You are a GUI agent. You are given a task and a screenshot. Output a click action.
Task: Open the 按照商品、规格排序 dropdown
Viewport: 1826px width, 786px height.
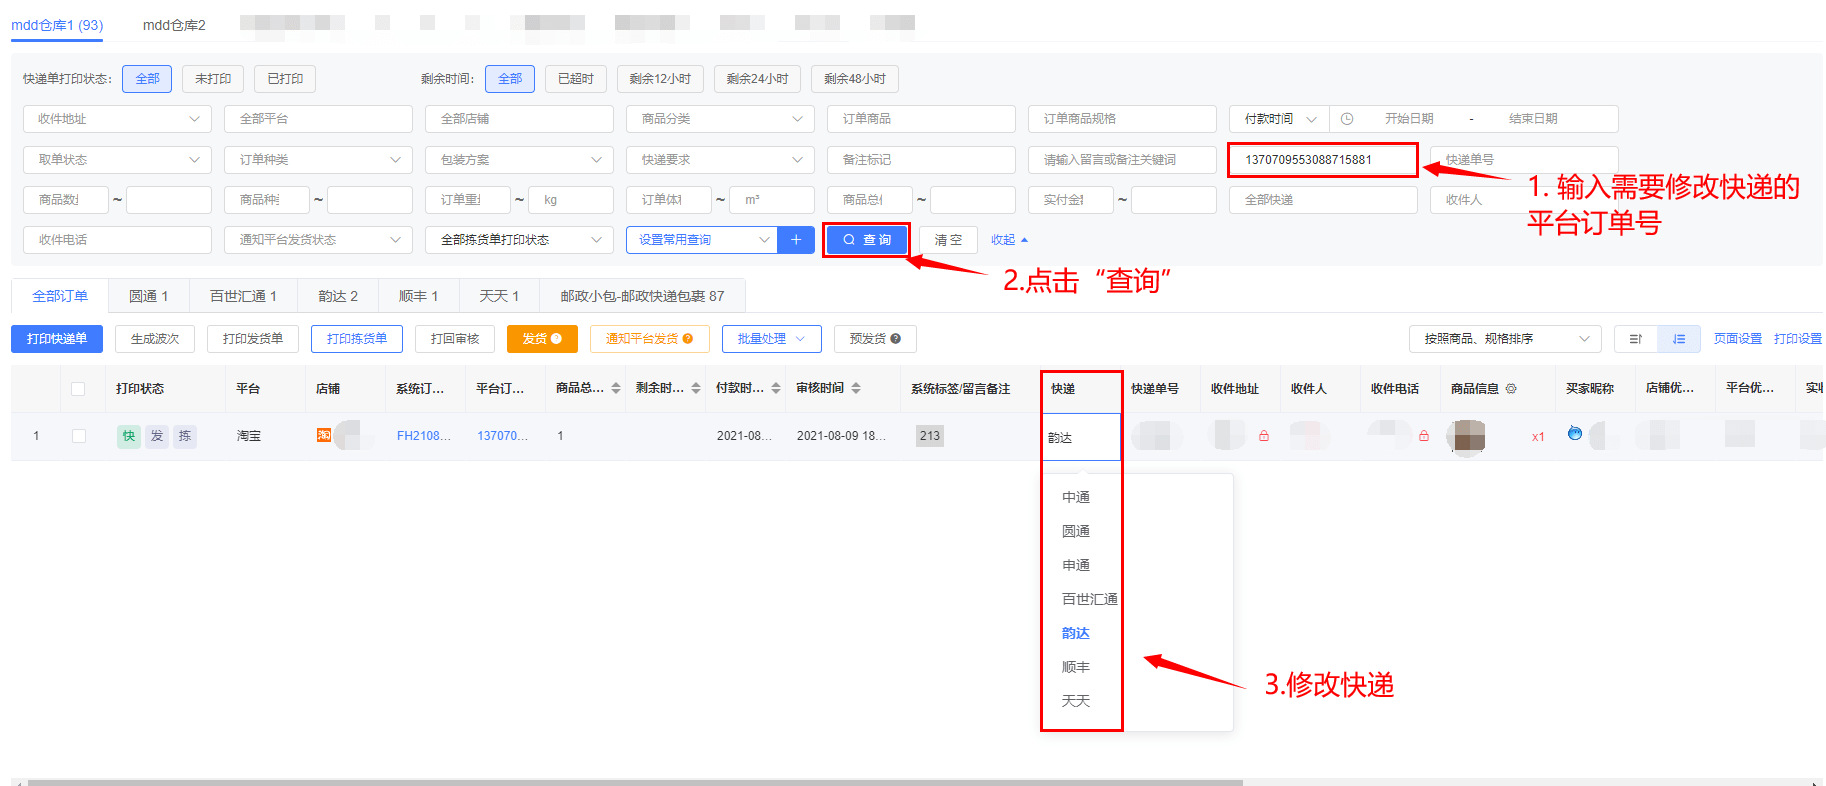(x=1505, y=339)
